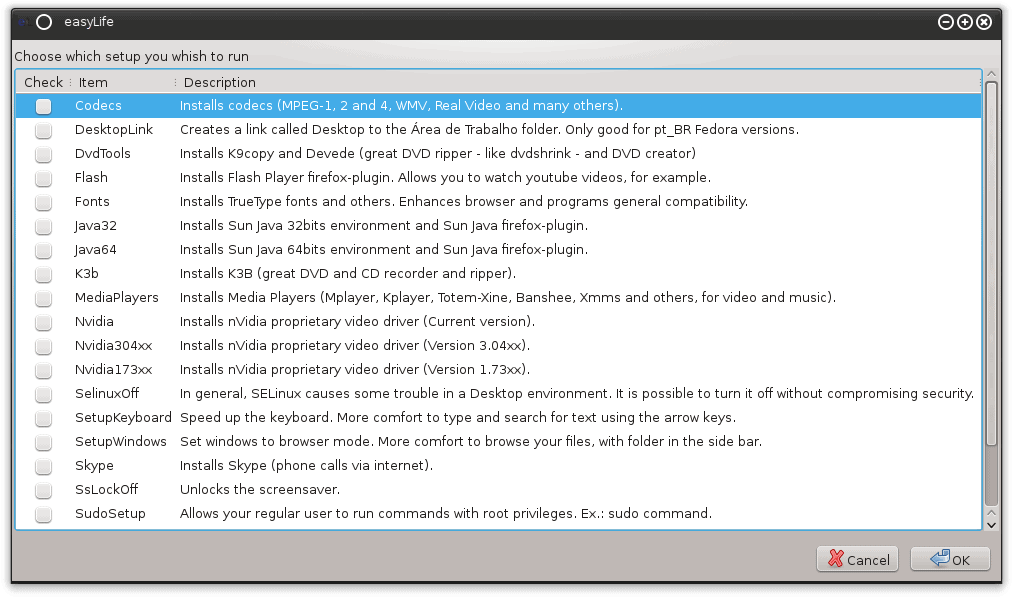Select the K3b item name
Viewport: 1013px width, 598px height.
[x=87, y=274]
